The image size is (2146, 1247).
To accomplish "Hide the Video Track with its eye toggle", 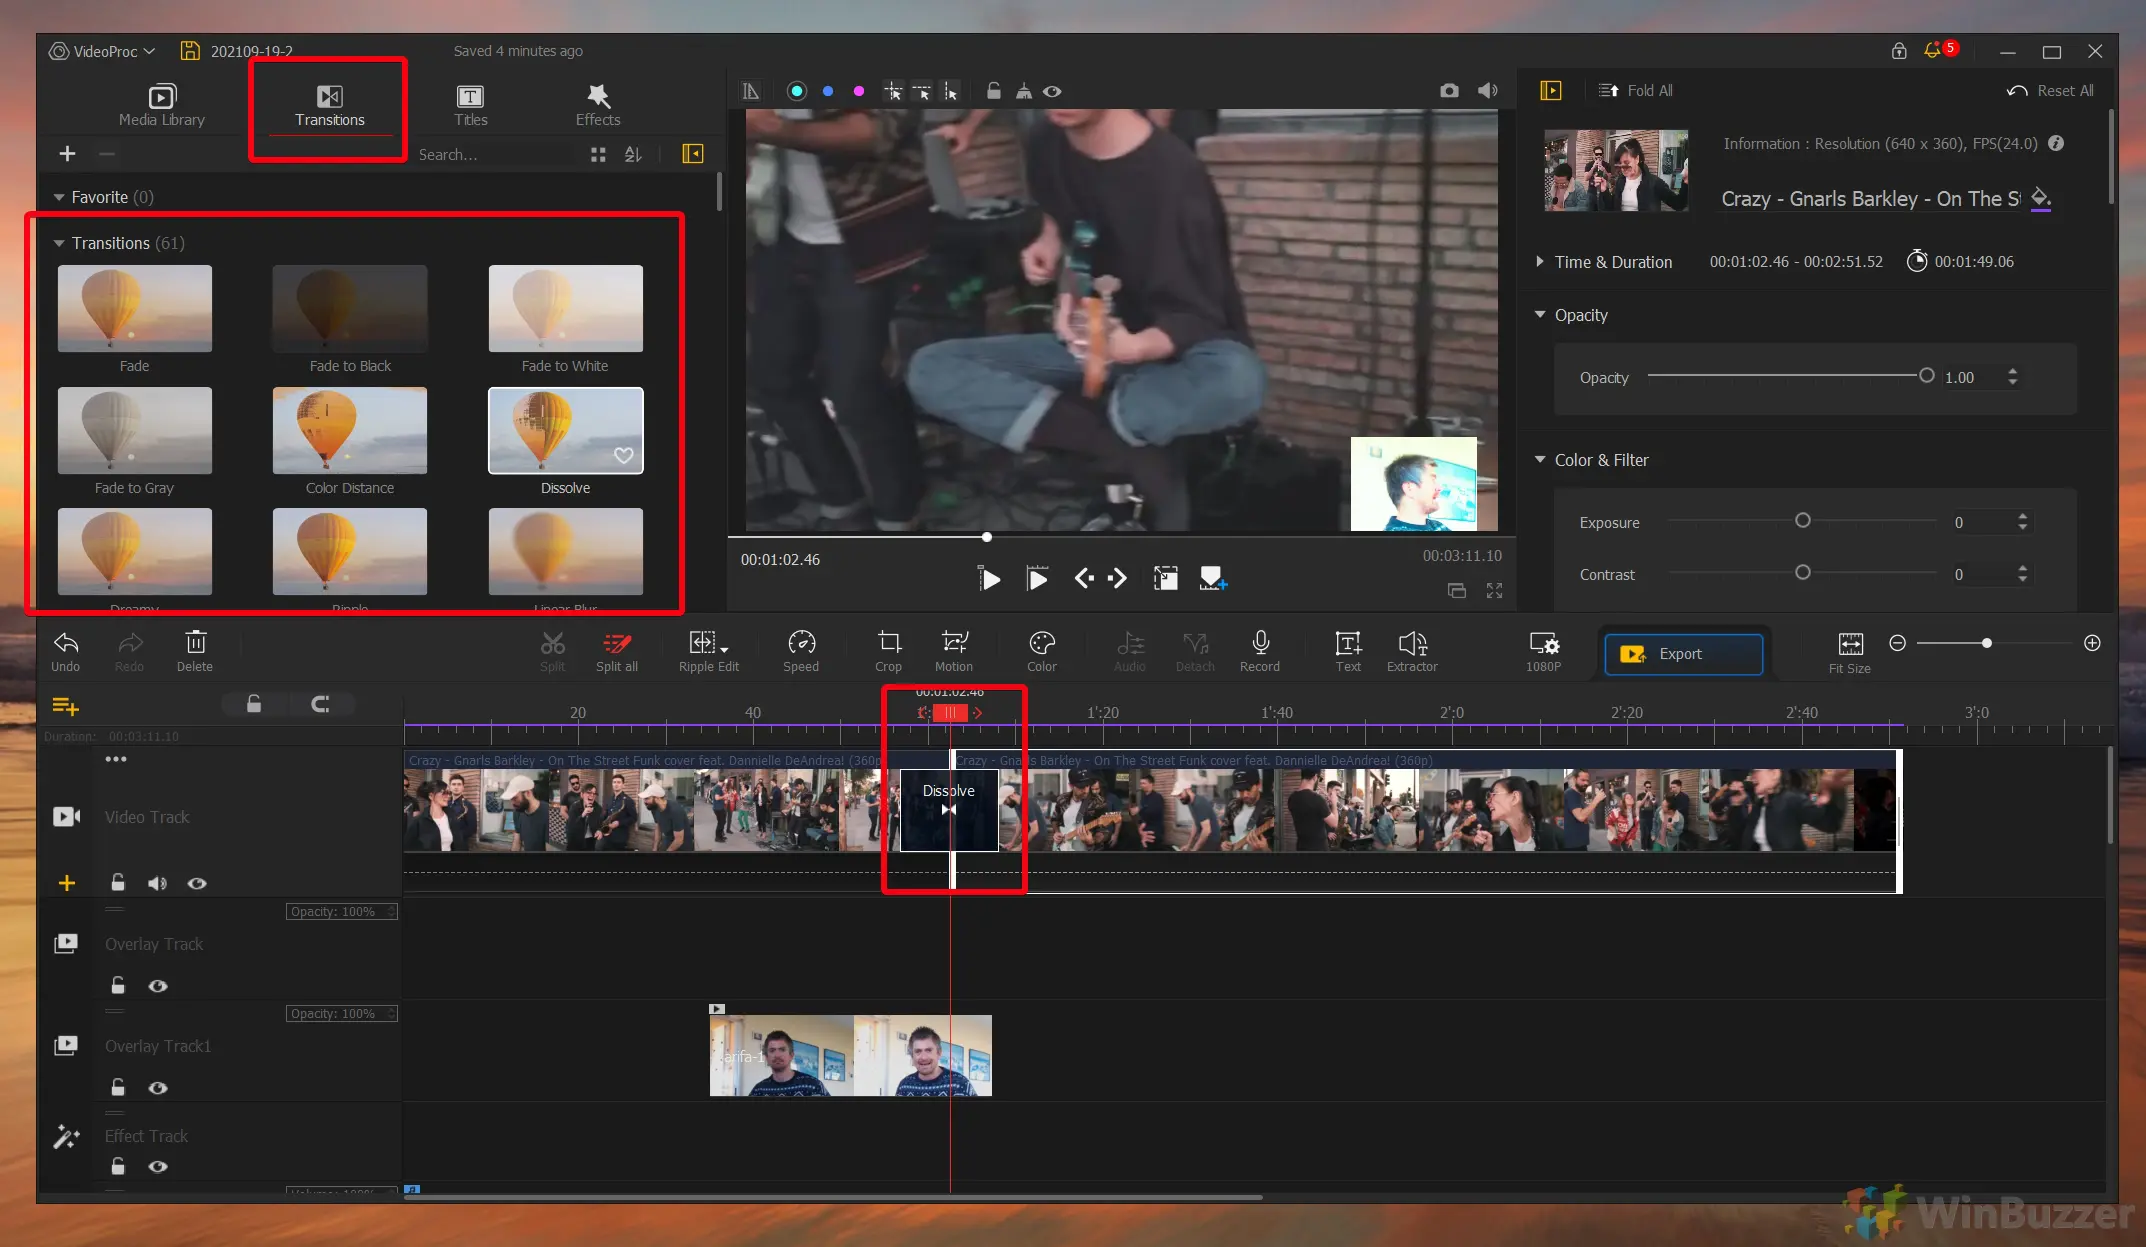I will pos(196,883).
